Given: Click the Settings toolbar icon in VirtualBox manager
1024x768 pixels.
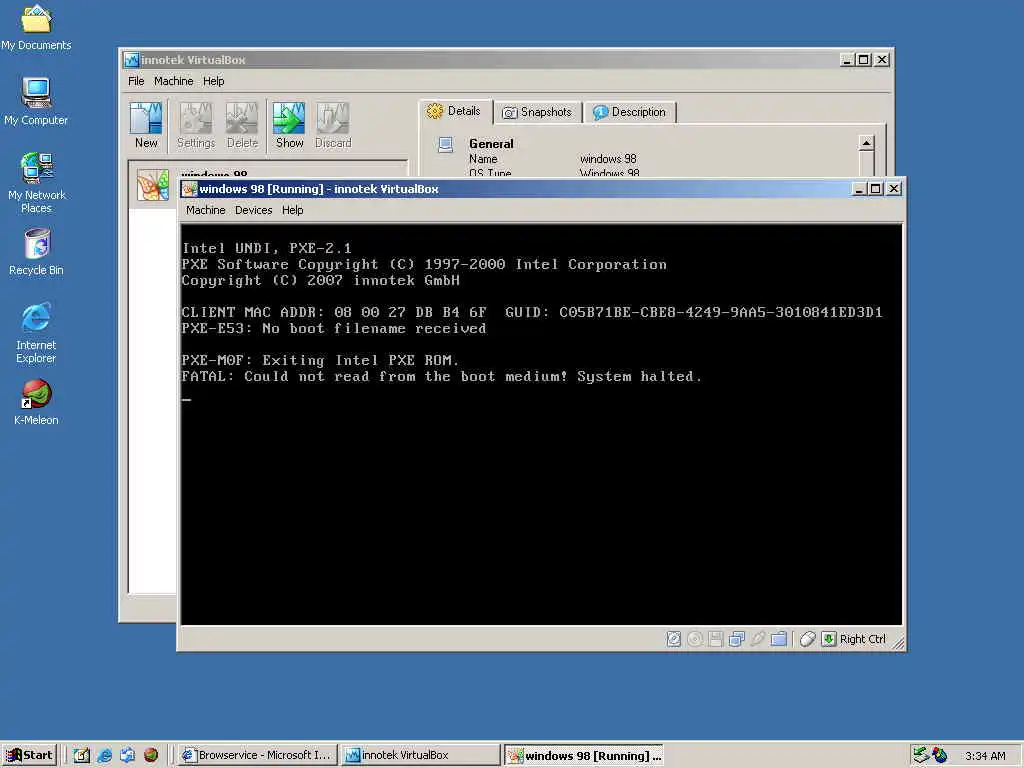Looking at the screenshot, I should [x=196, y=125].
